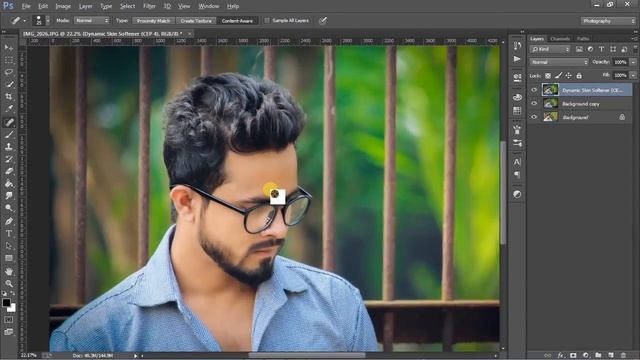Select the Spot Healing Brush tool
This screenshot has width=640, height=360.
click(9, 122)
